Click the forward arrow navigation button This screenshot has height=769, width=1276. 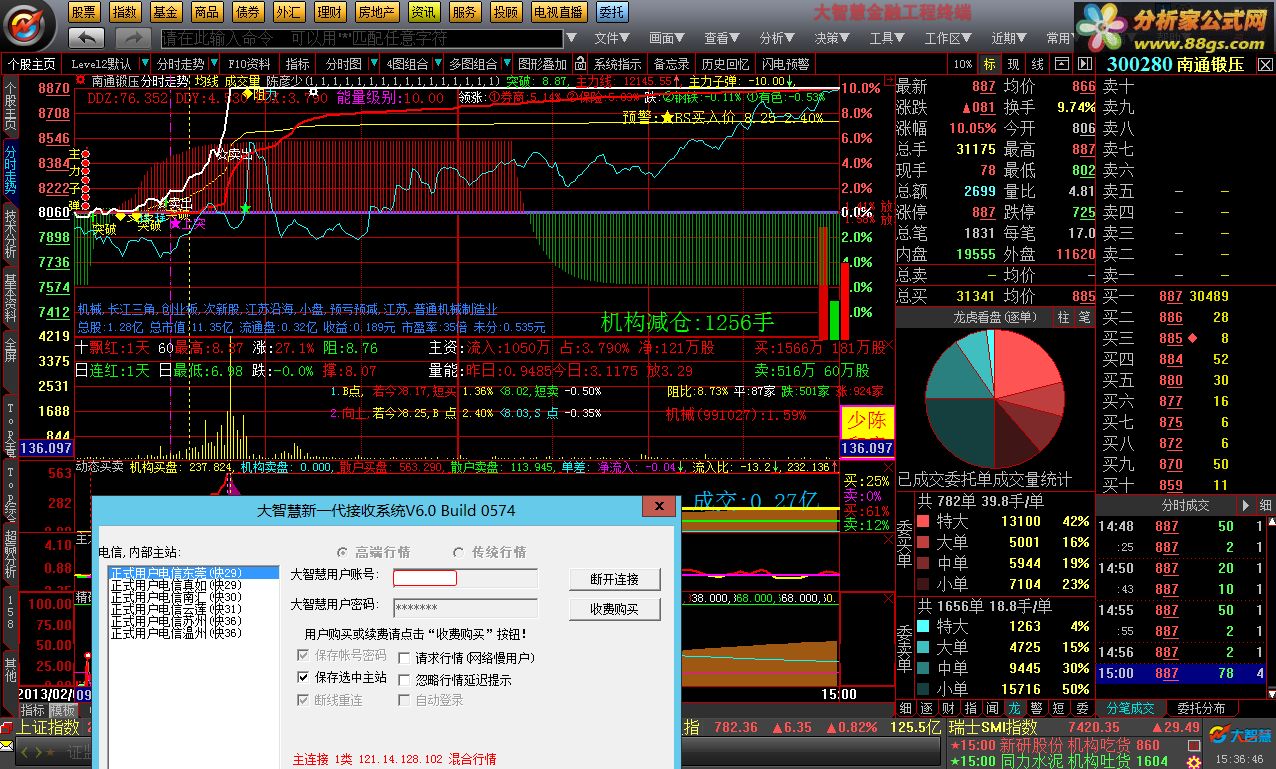(x=133, y=38)
